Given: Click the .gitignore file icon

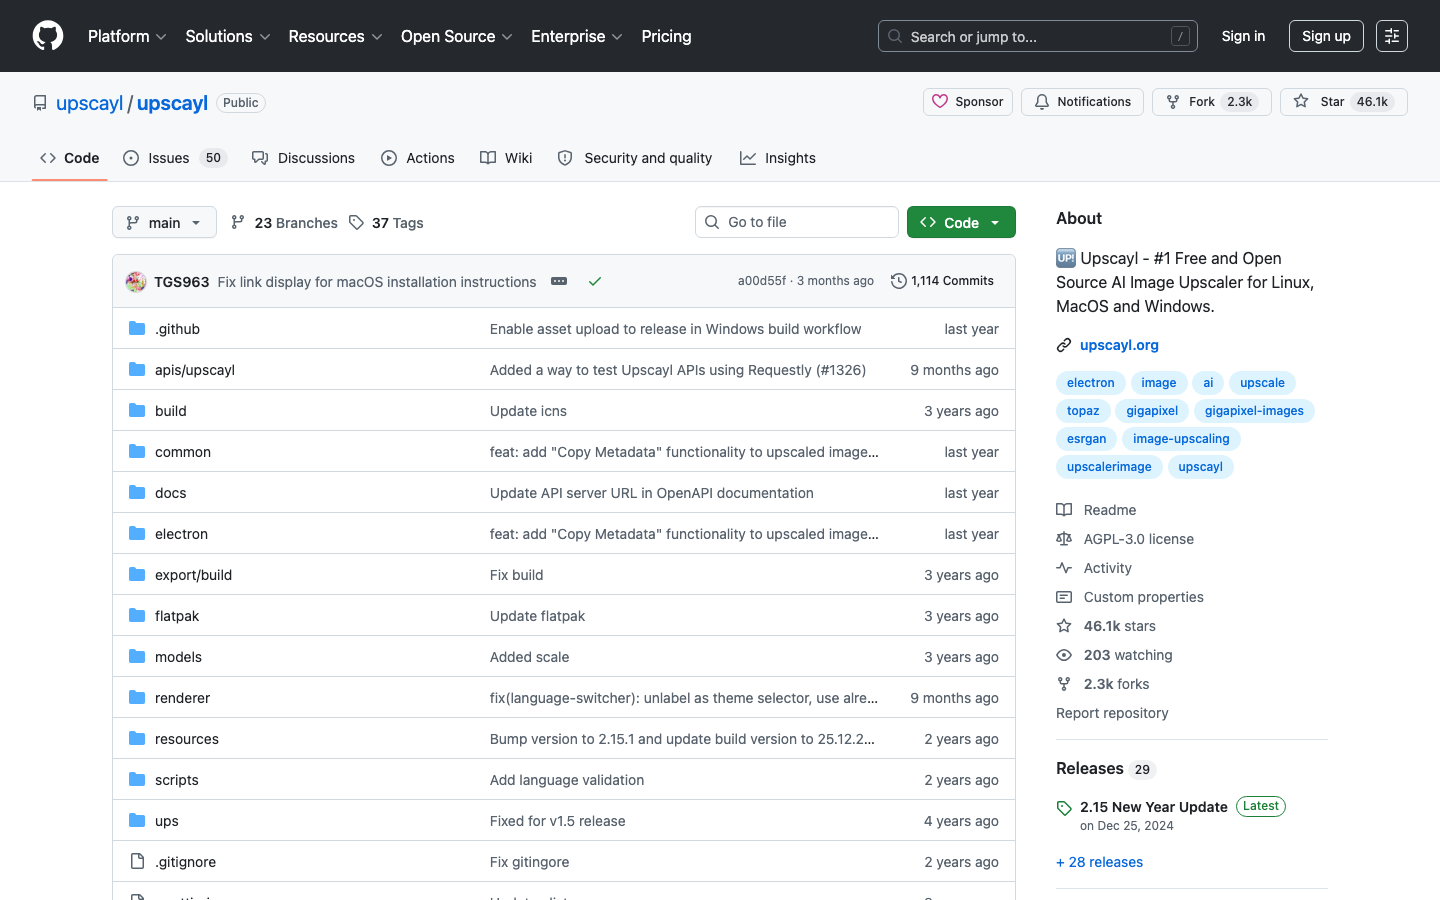Looking at the screenshot, I should (137, 861).
